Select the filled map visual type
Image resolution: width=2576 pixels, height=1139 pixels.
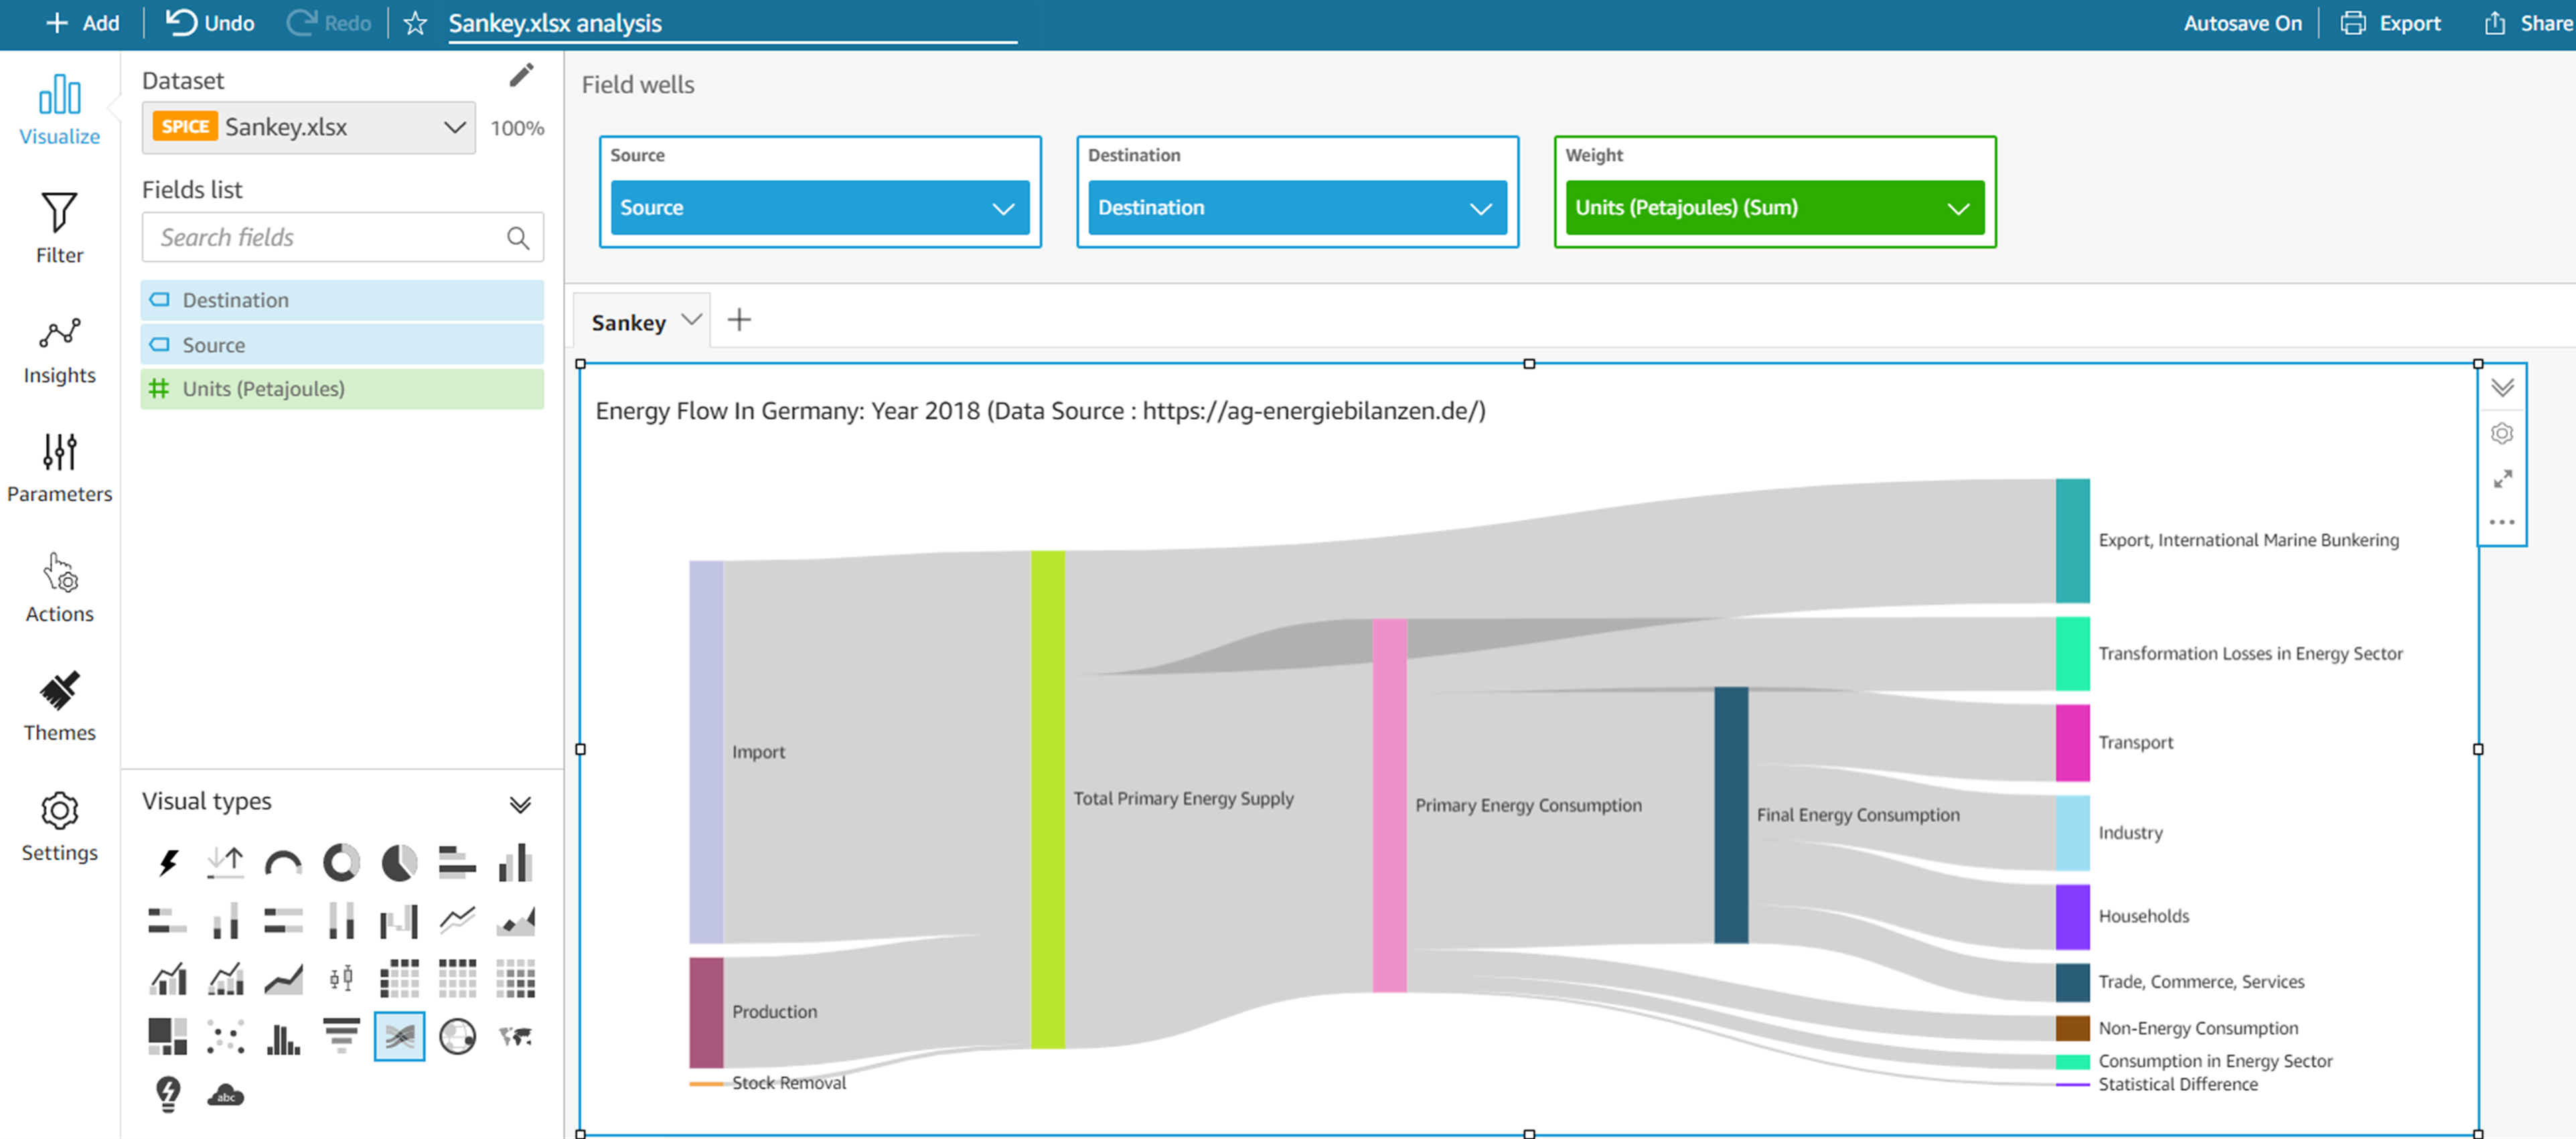pos(516,1036)
